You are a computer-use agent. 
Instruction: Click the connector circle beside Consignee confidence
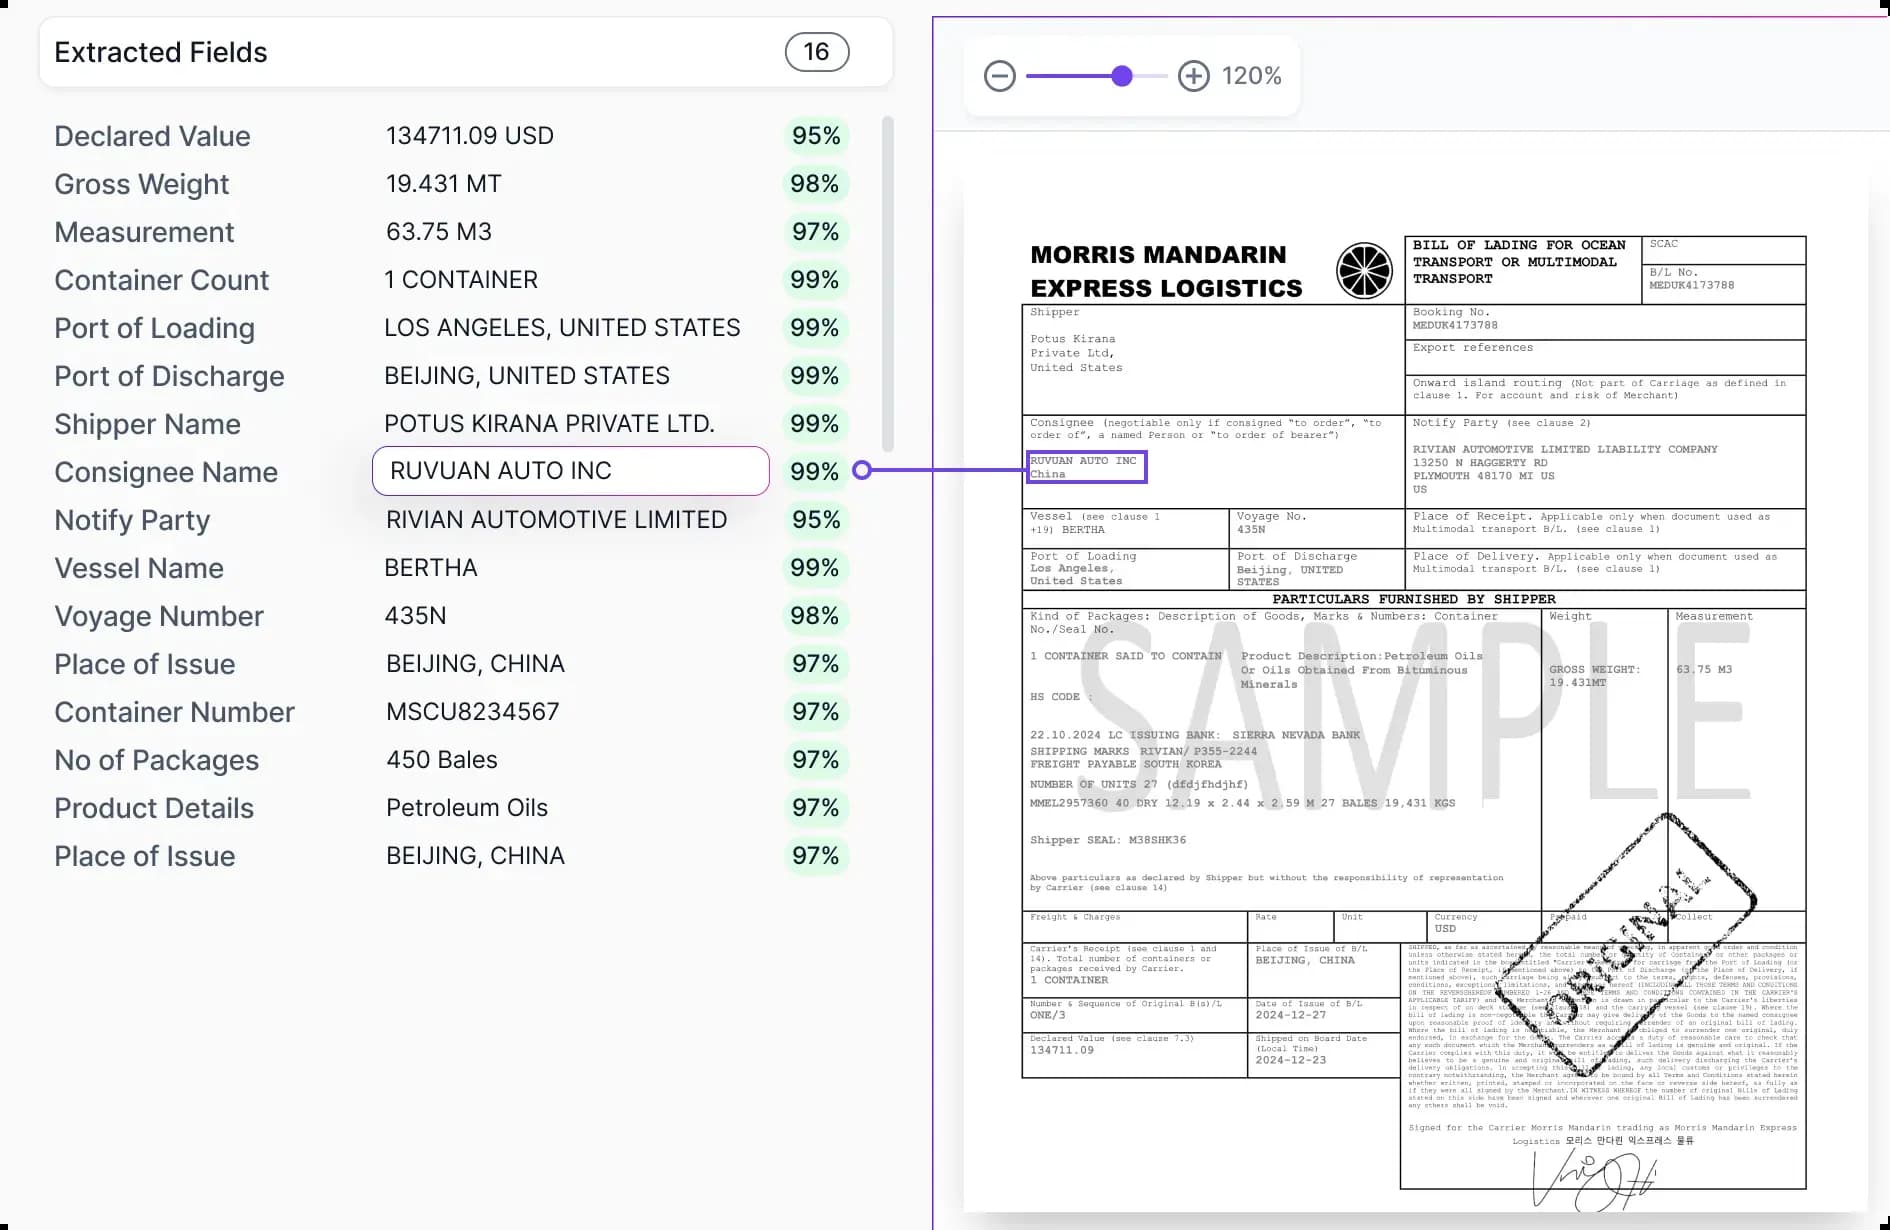click(862, 470)
